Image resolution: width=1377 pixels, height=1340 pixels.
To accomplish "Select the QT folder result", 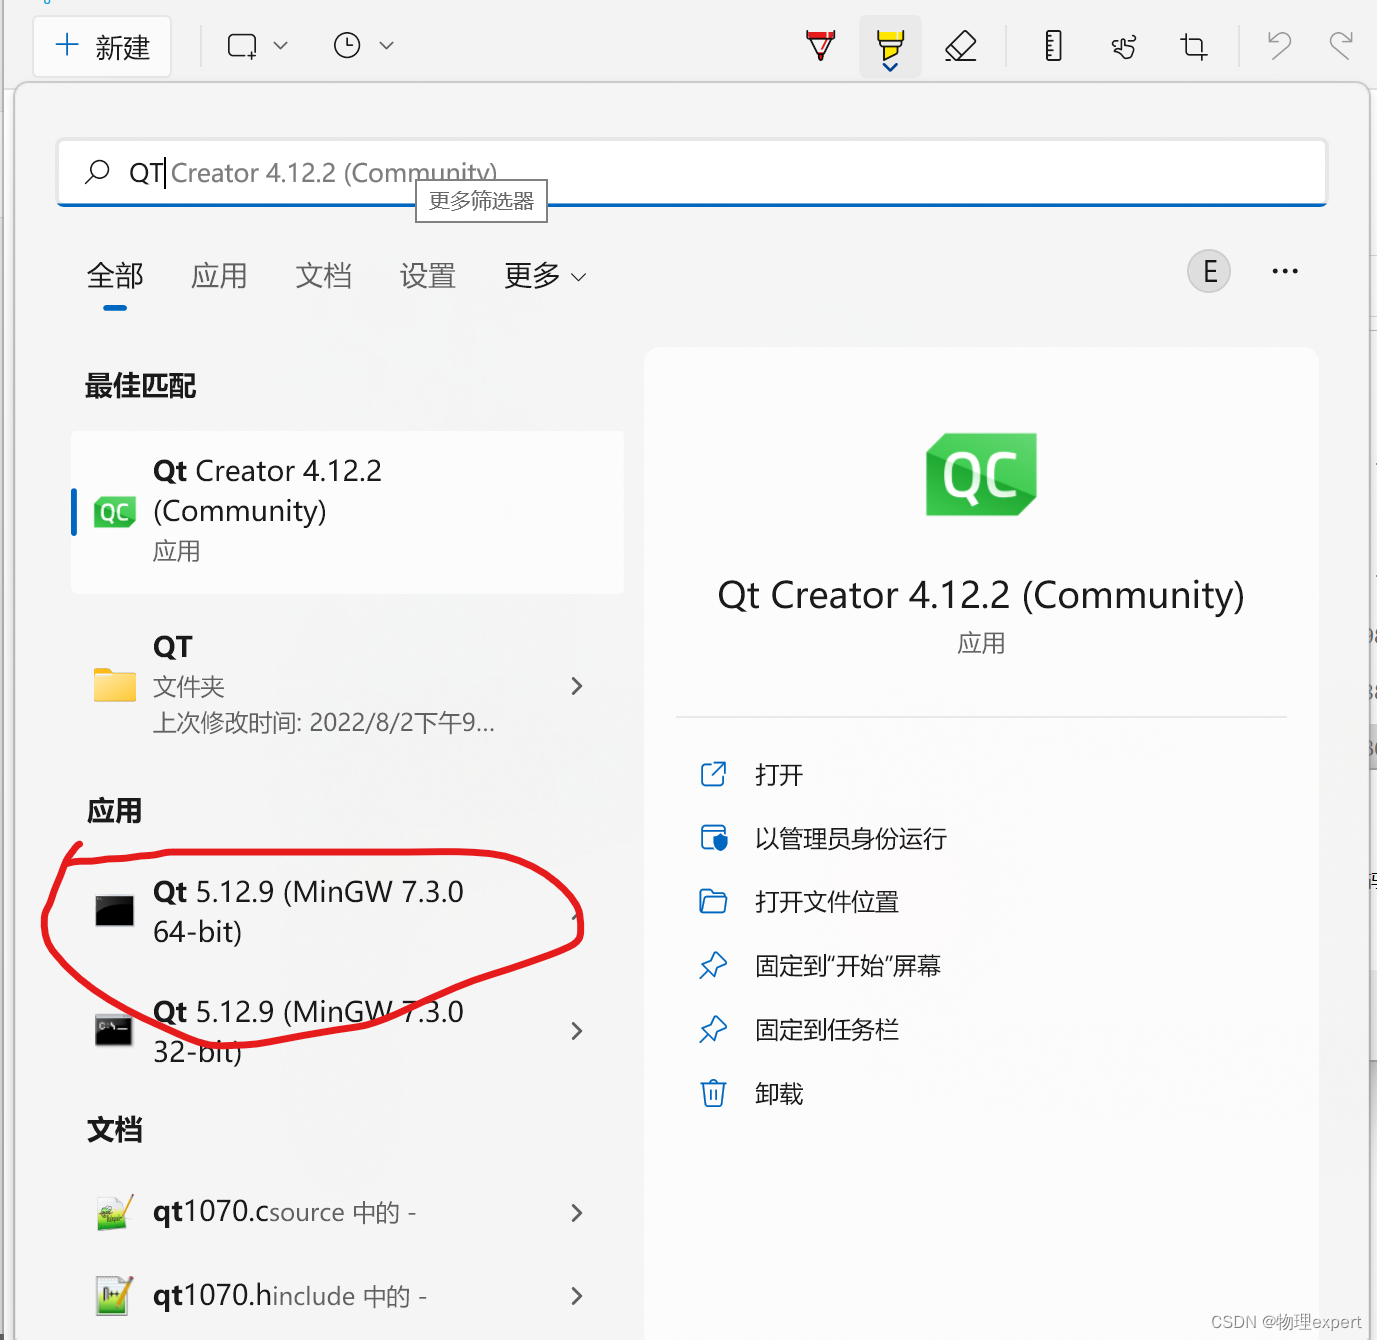I will point(347,685).
